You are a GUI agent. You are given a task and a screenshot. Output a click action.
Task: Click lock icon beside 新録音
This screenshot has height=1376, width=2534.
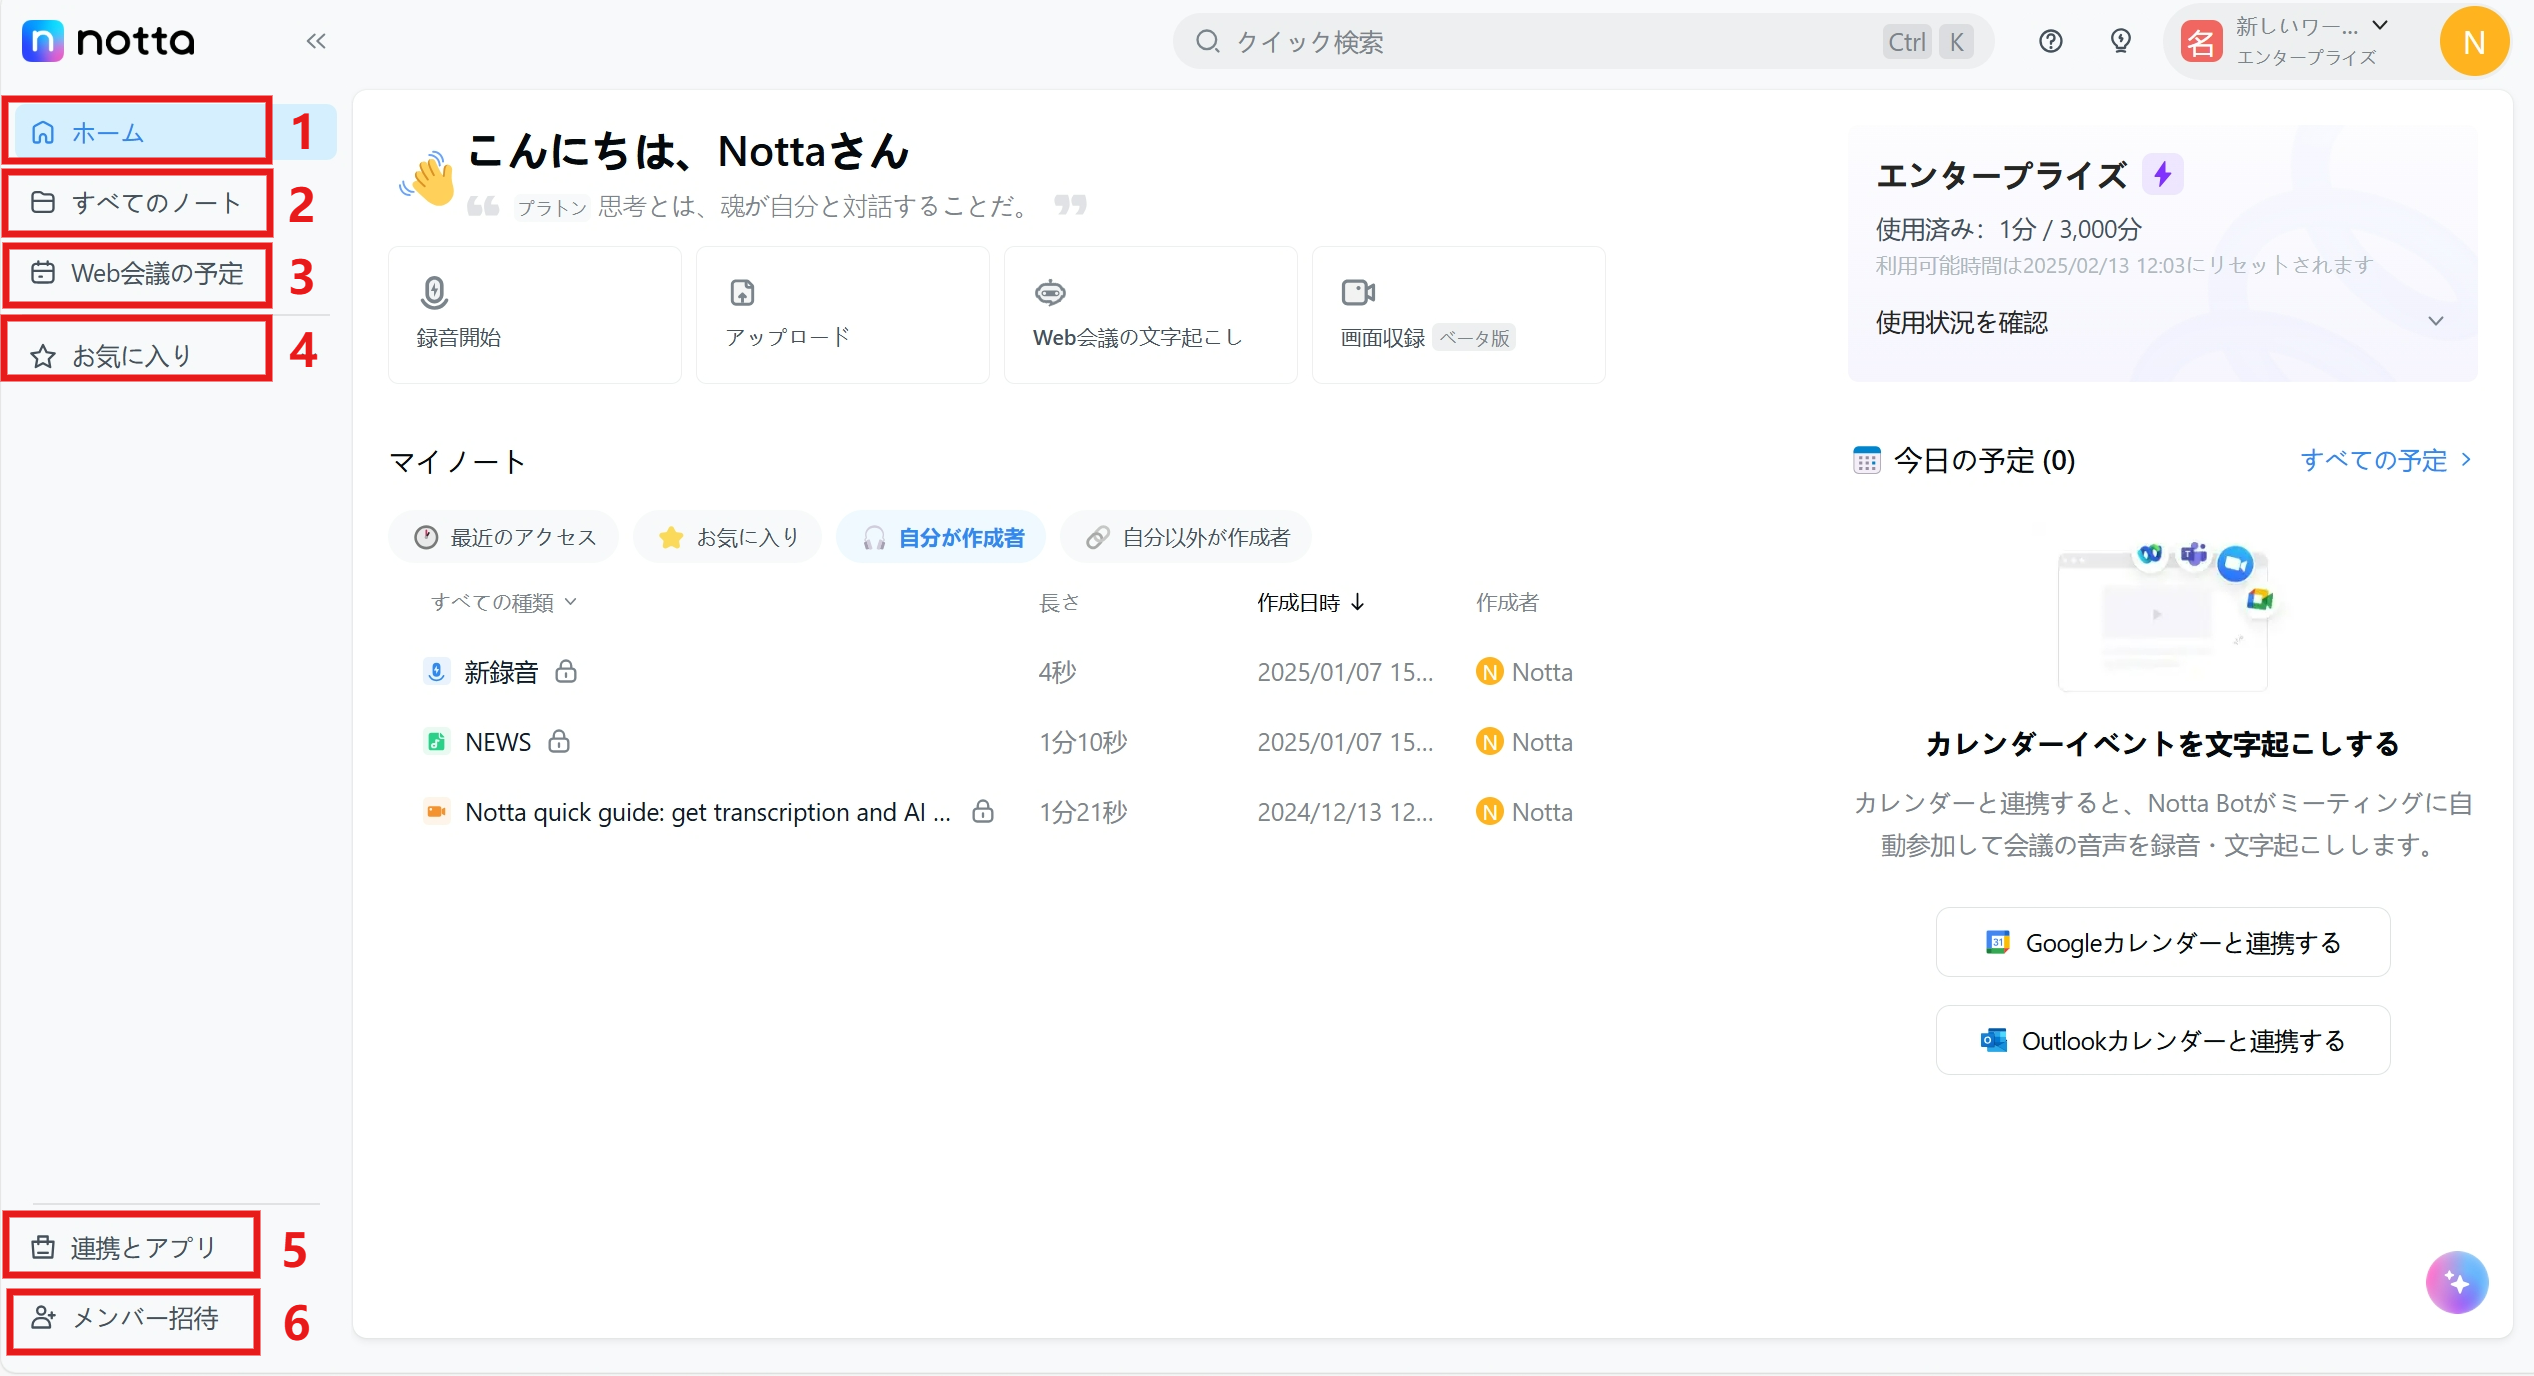566,671
